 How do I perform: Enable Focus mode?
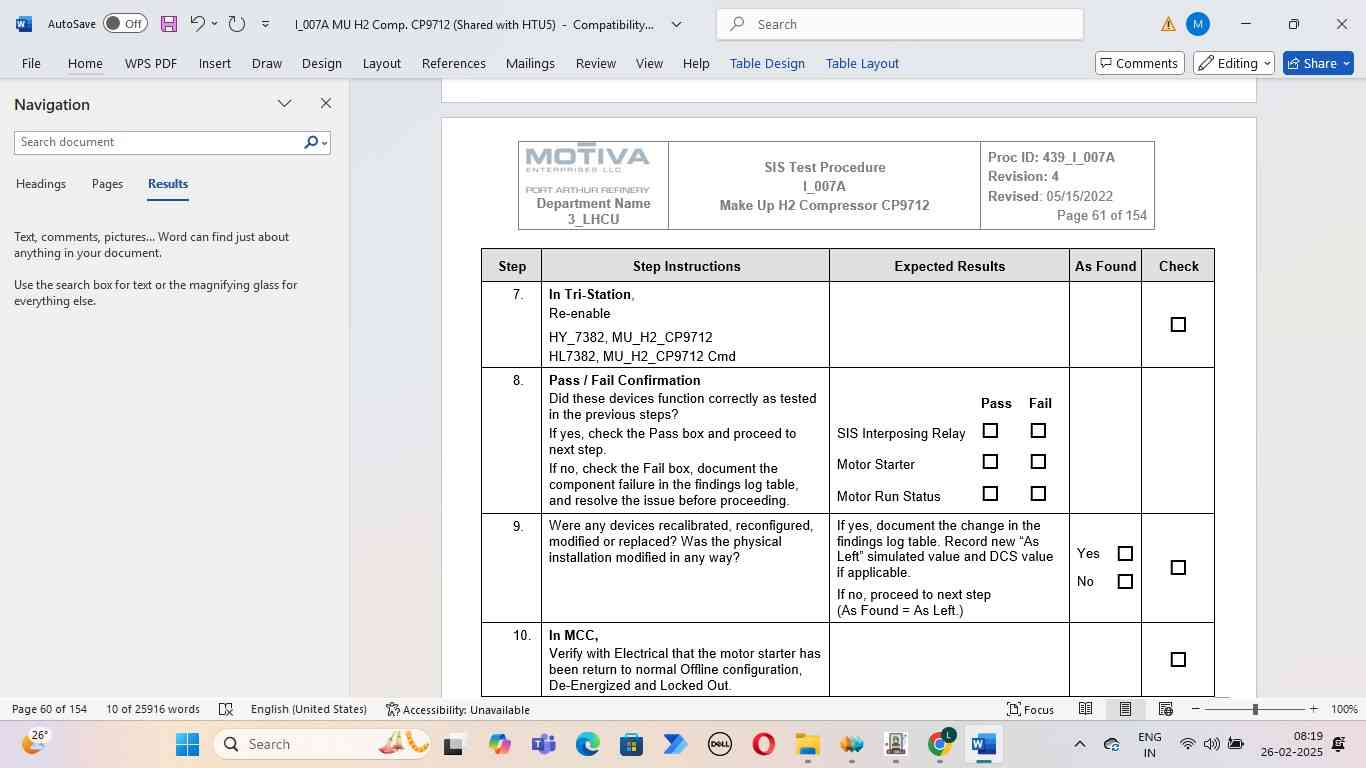coord(1030,709)
